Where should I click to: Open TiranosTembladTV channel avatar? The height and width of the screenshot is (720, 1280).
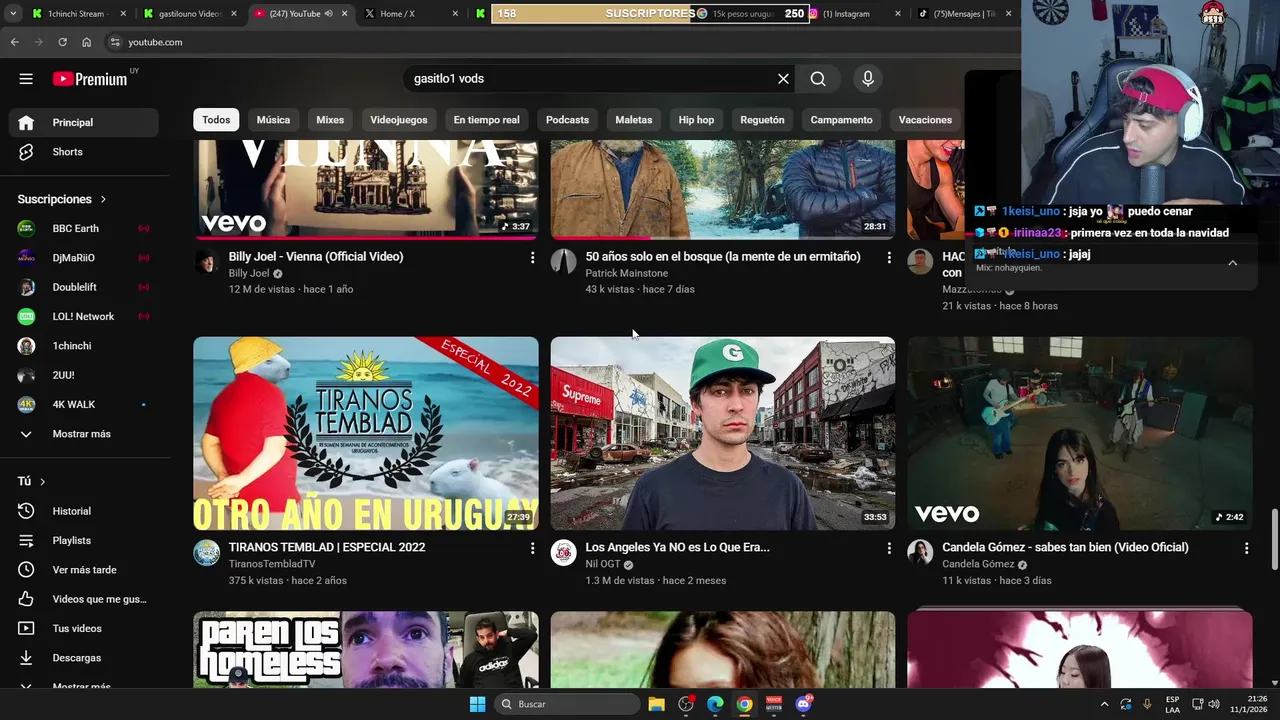pos(207,553)
